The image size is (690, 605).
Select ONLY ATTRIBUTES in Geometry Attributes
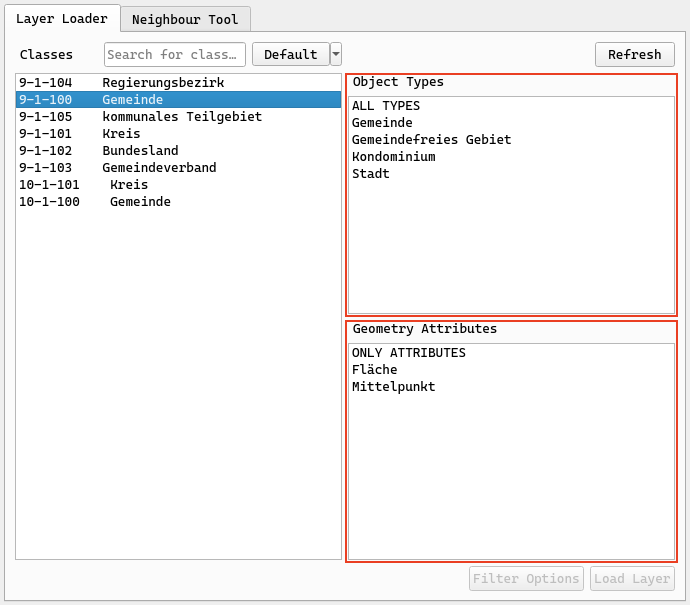pos(511,353)
